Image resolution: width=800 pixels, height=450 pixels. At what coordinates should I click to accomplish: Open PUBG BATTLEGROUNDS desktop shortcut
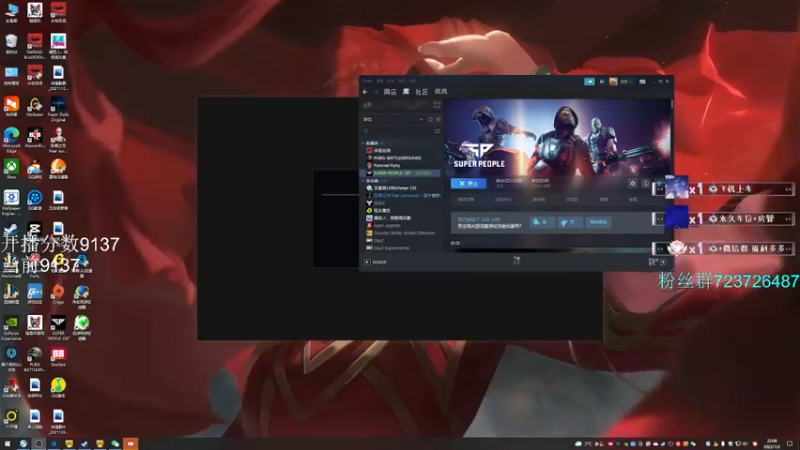coord(35,359)
